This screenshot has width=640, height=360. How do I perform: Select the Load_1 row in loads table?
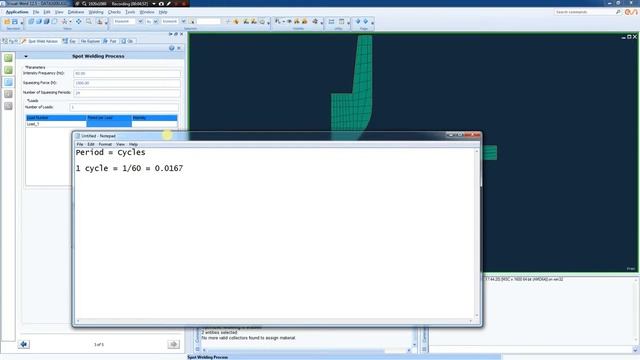(102, 124)
